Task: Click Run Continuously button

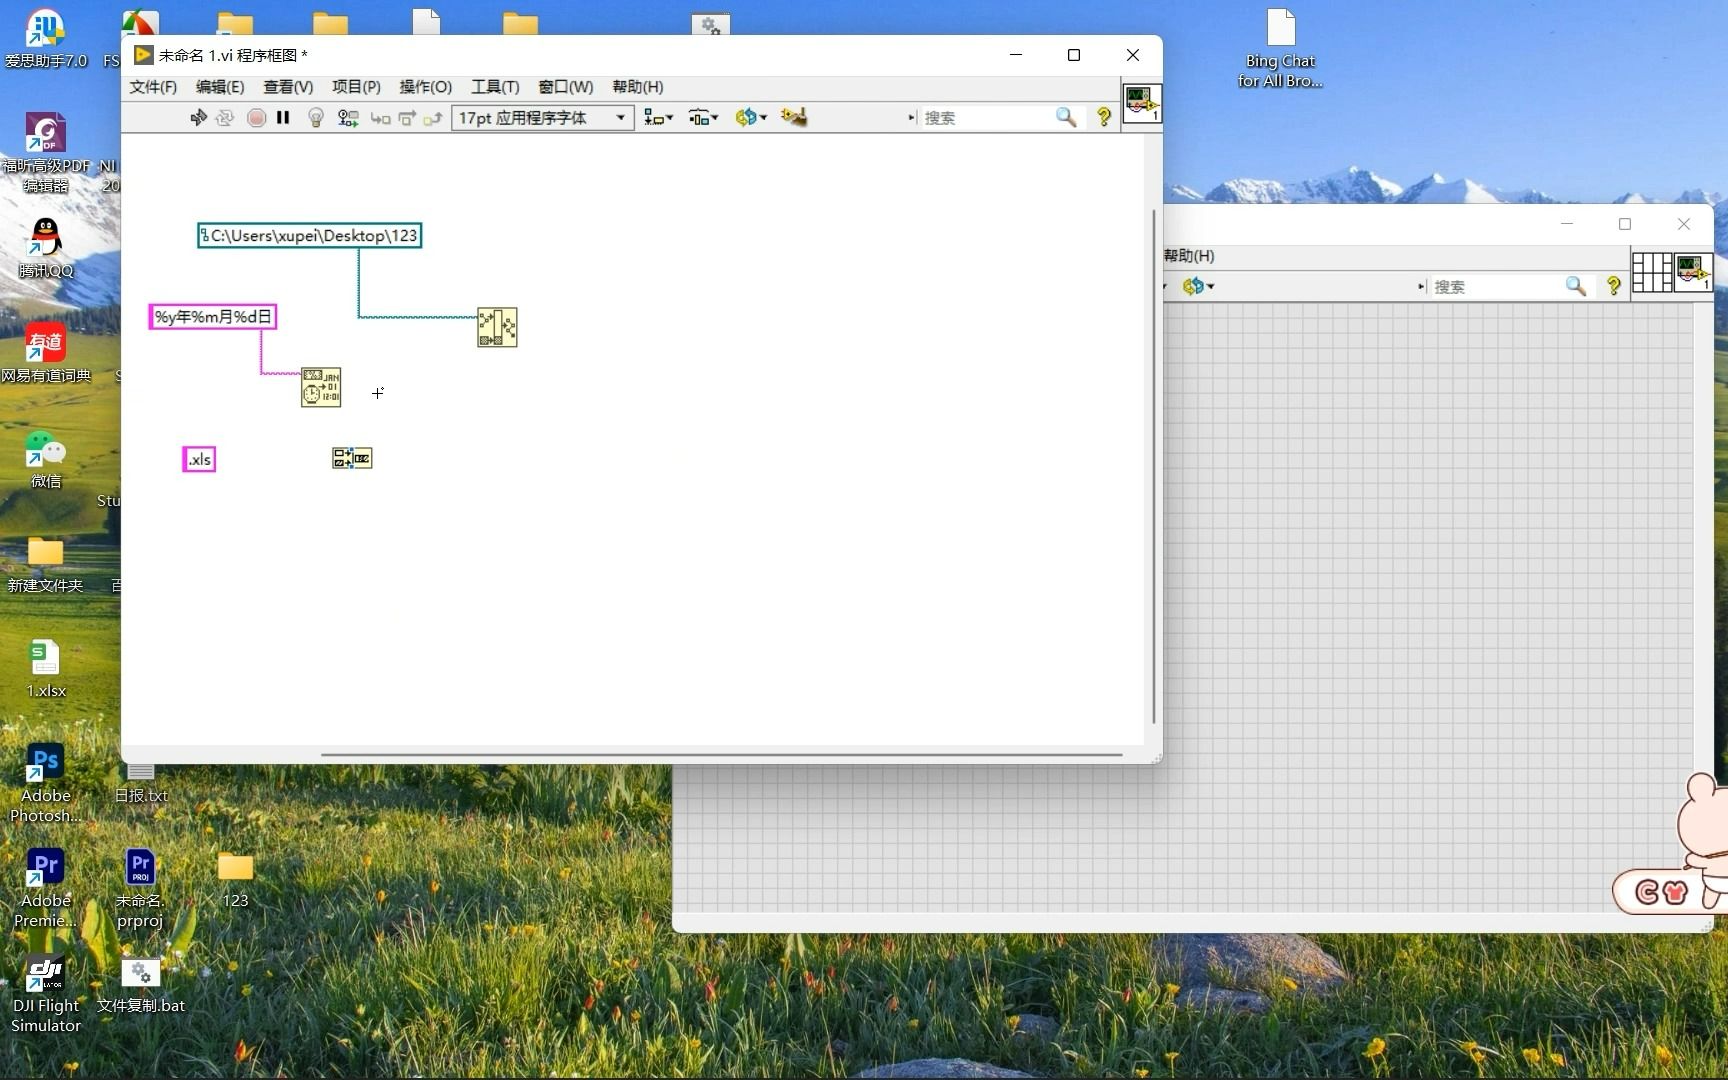Action: (x=225, y=118)
